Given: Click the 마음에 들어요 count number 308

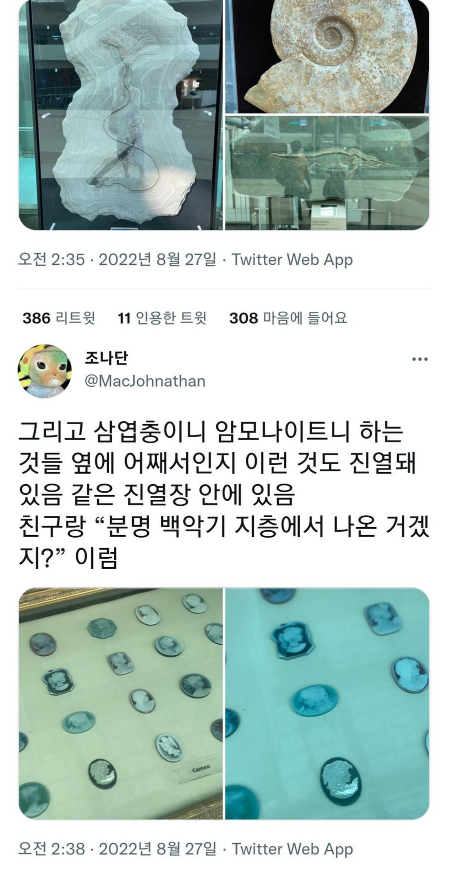Looking at the screenshot, I should pyautogui.click(x=244, y=318).
